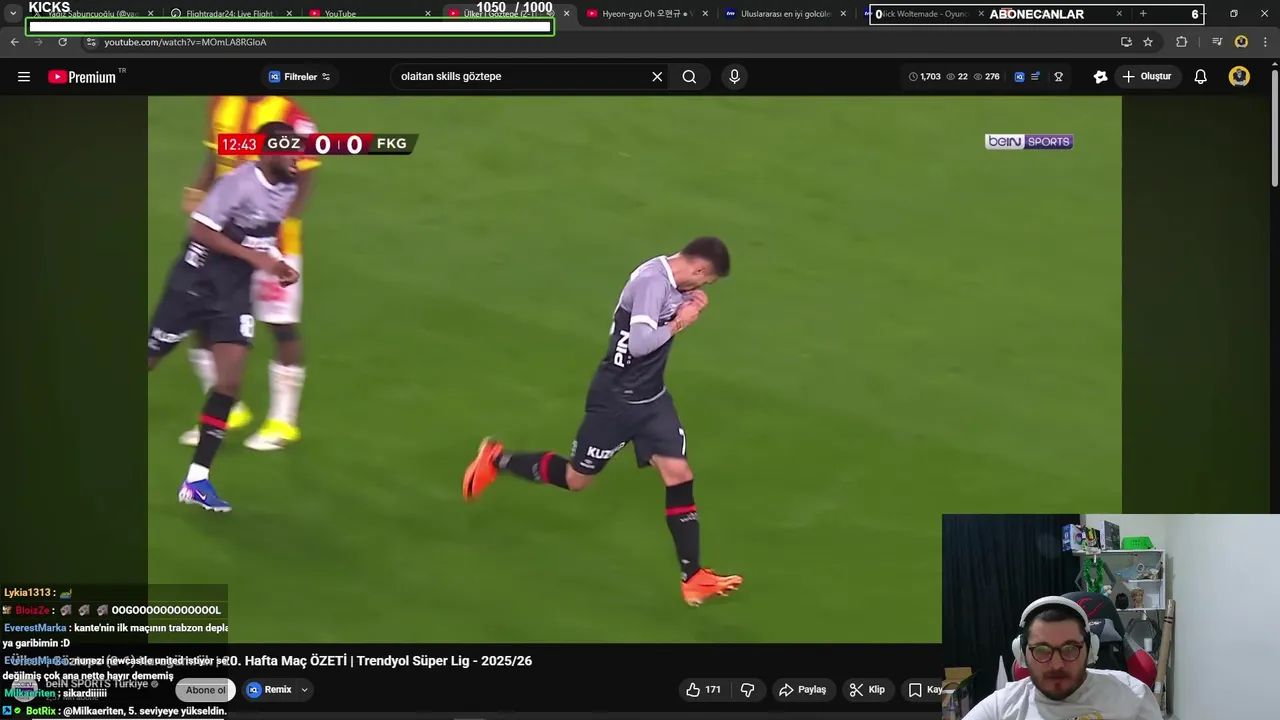Image resolution: width=1280 pixels, height=720 pixels.
Task: Open the browser extensions puzzle icon
Action: (x=1181, y=42)
